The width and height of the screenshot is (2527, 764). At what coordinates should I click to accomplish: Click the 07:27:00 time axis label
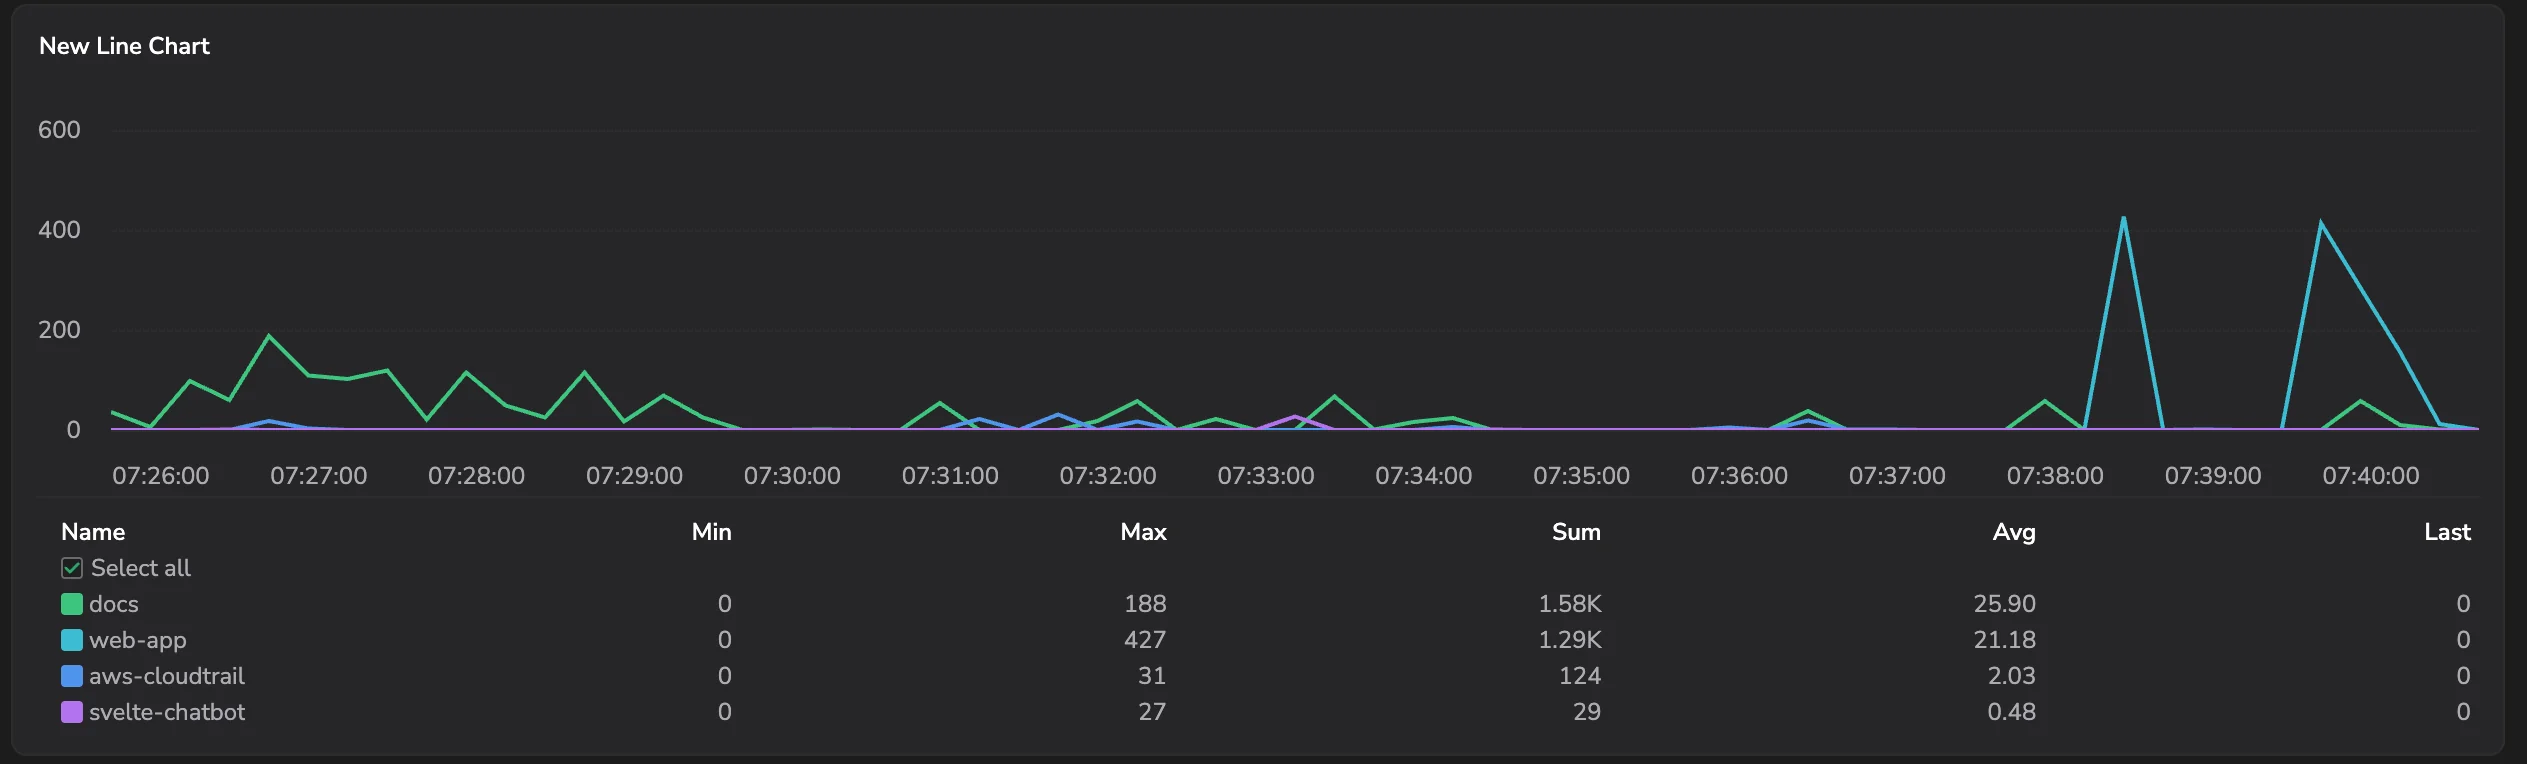click(318, 476)
